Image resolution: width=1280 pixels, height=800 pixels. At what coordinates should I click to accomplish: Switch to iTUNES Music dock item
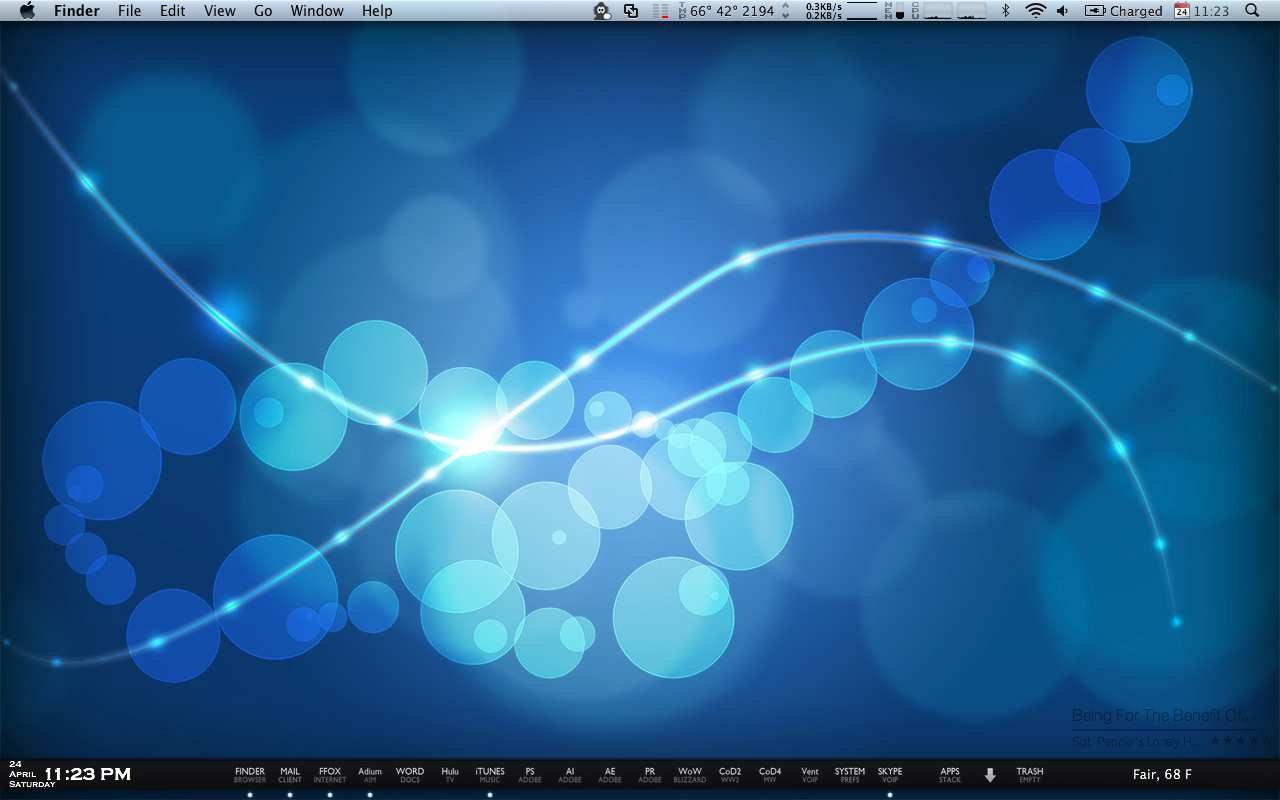point(490,775)
